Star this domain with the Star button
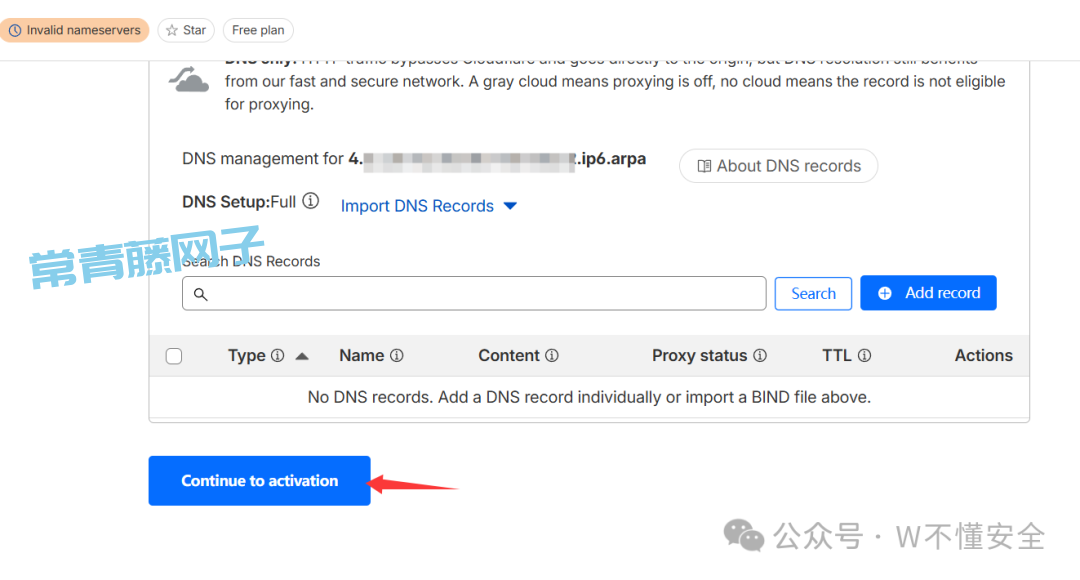This screenshot has height=580, width=1080. 185,31
